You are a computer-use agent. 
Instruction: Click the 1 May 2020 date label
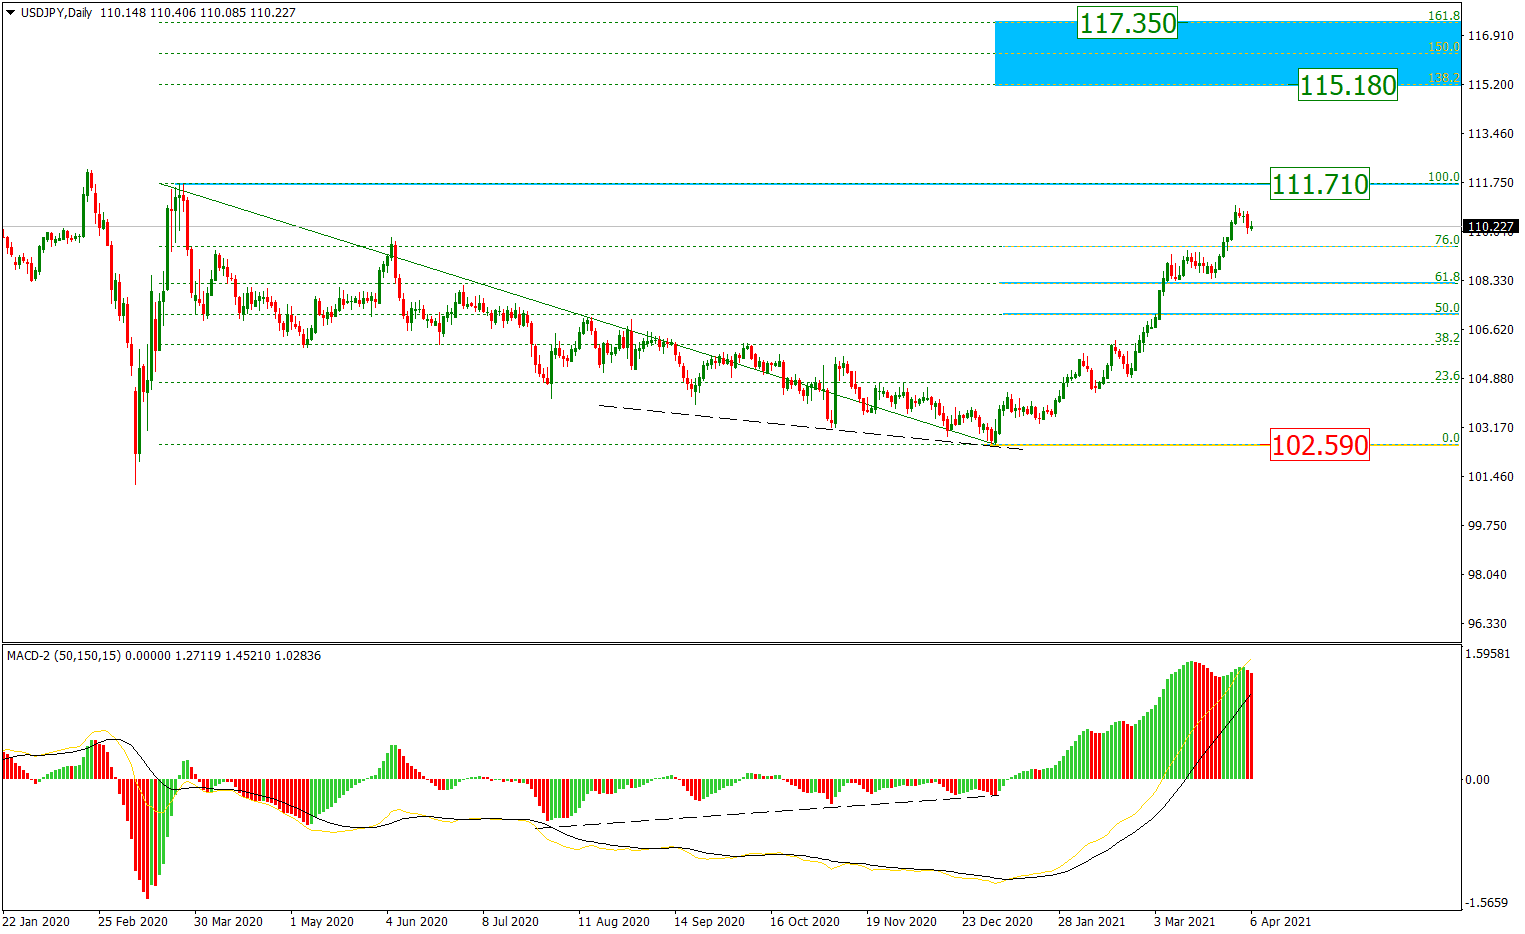click(x=322, y=922)
